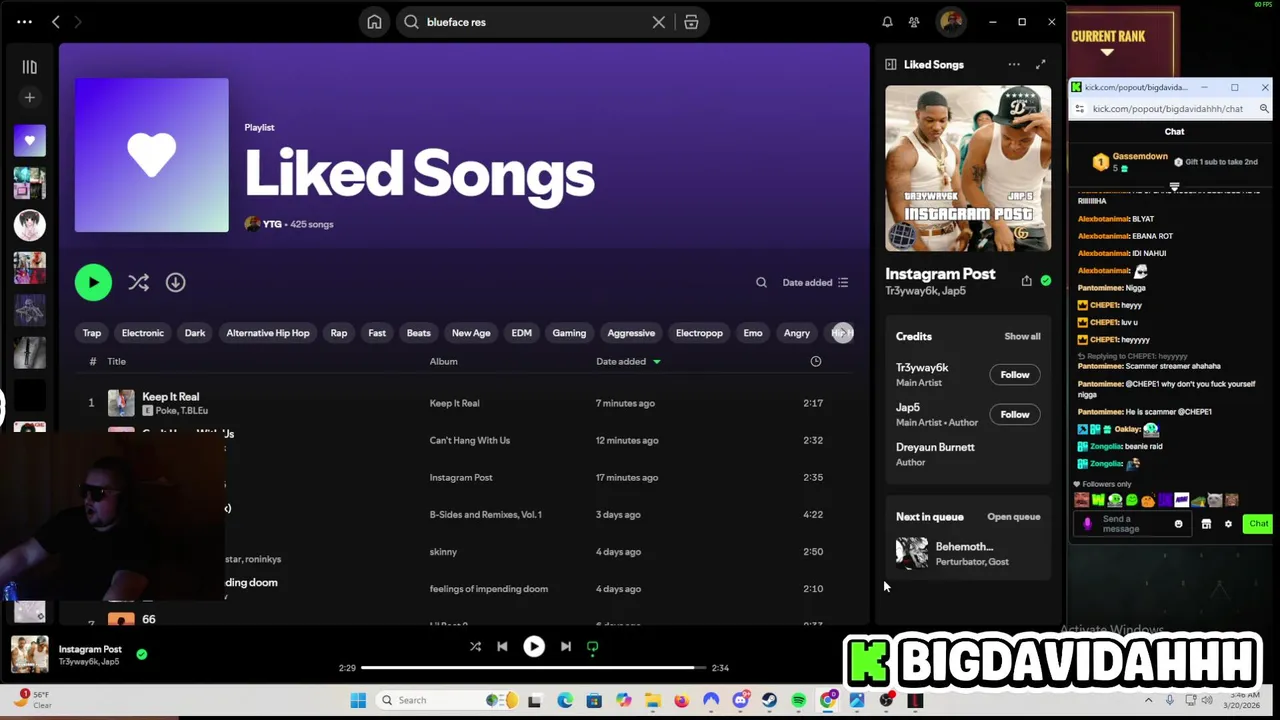This screenshot has height=720, width=1280.
Task: Open B-Sides and Remixes, Vol. 1 album
Action: (486, 514)
